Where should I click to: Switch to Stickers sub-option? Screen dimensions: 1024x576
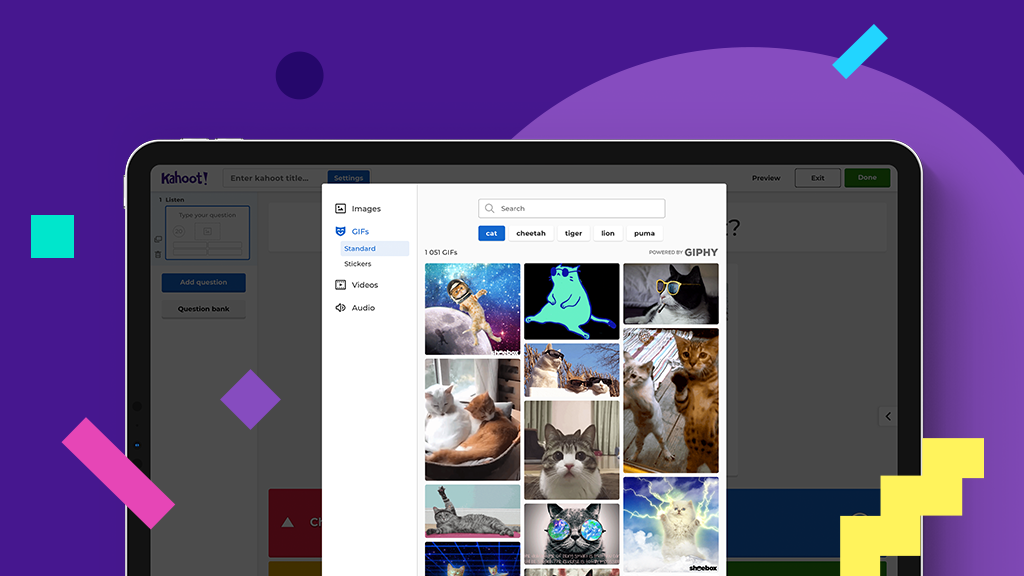358,264
